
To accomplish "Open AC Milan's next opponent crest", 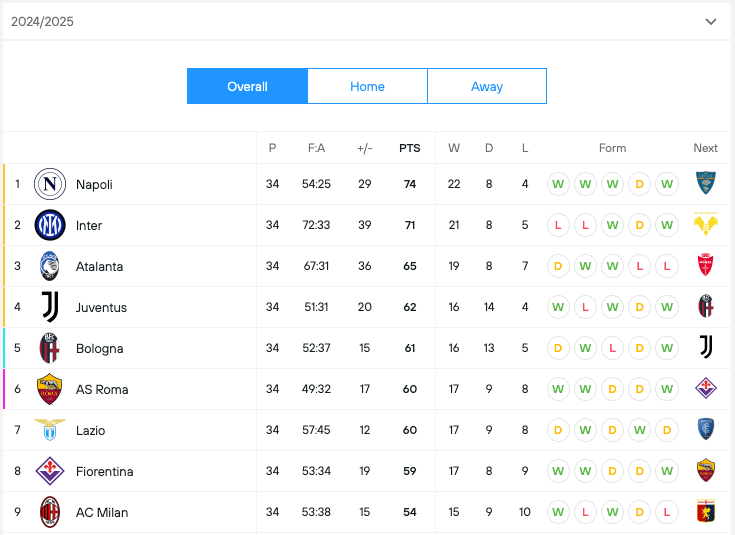I will [706, 512].
